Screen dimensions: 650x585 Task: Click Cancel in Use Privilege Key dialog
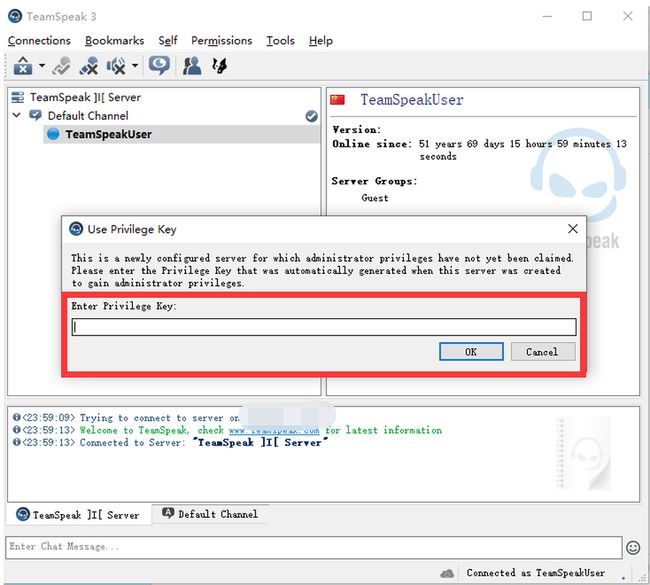tap(543, 352)
